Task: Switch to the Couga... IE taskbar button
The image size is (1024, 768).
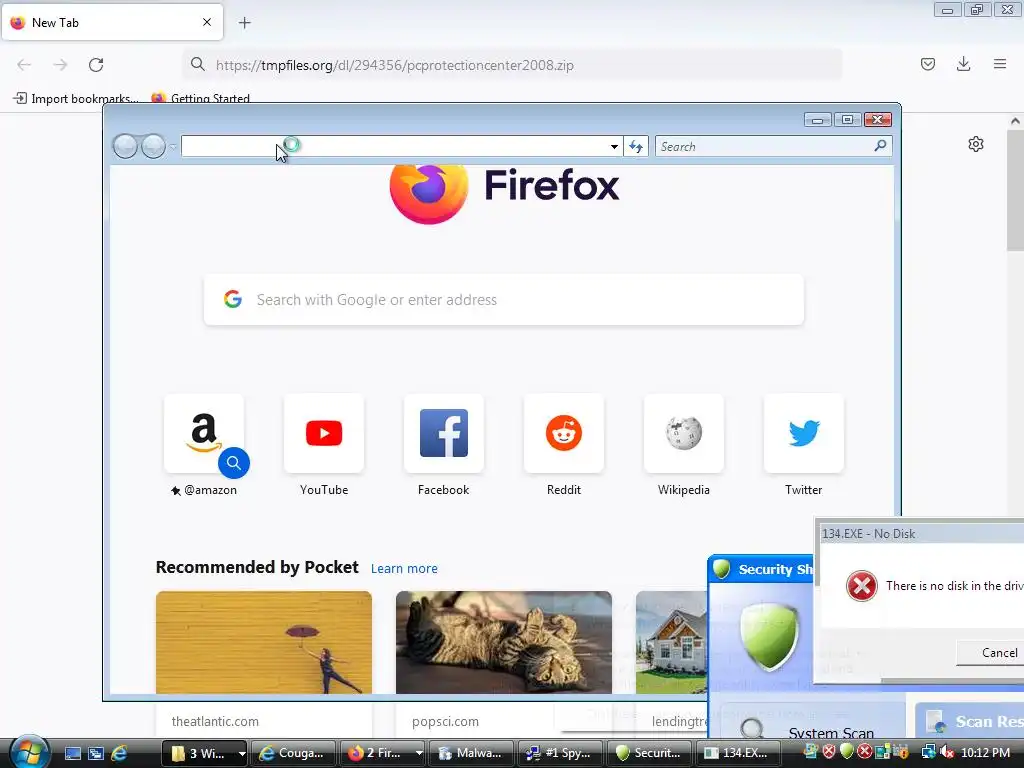Action: 293,753
